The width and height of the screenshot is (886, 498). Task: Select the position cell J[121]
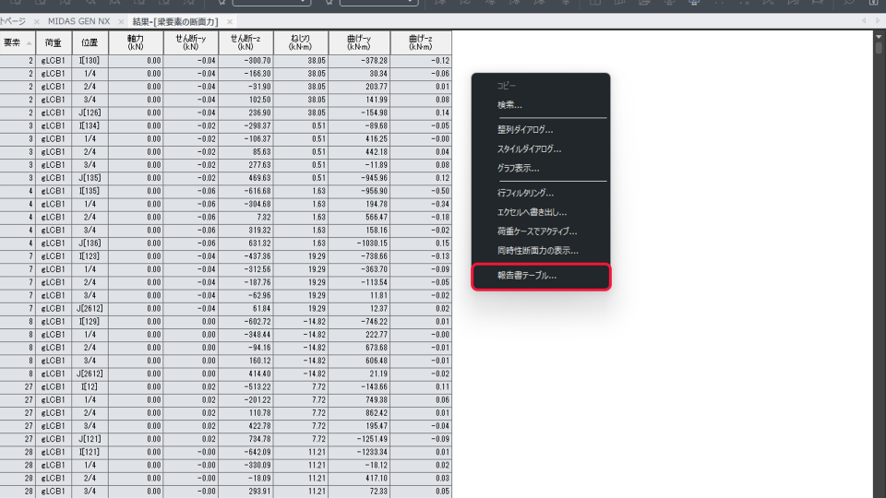(x=90, y=439)
